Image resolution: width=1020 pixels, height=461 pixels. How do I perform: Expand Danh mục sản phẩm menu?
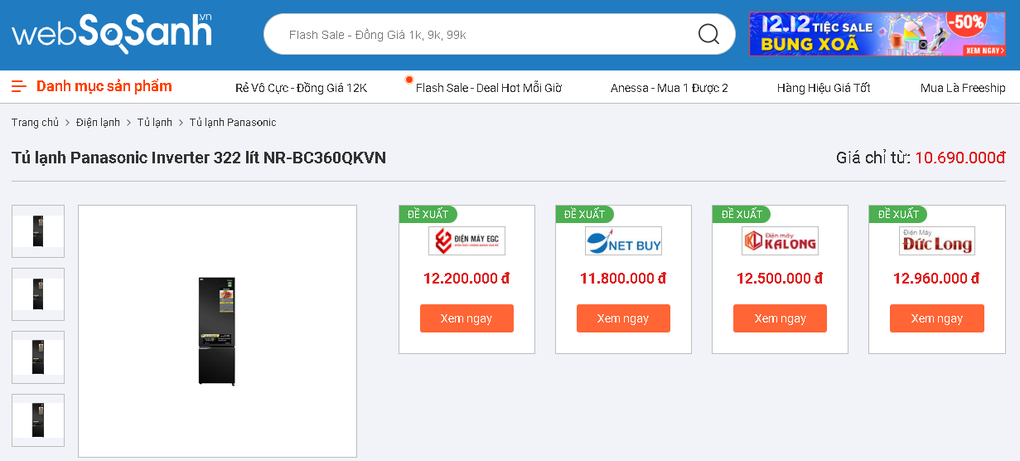[x=104, y=86]
